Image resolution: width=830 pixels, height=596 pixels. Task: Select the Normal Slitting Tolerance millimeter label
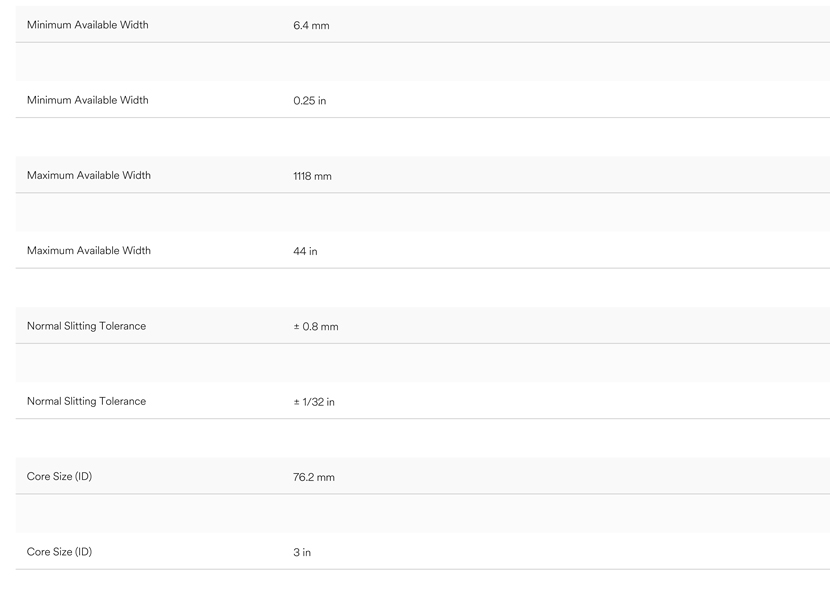pyautogui.click(x=86, y=326)
